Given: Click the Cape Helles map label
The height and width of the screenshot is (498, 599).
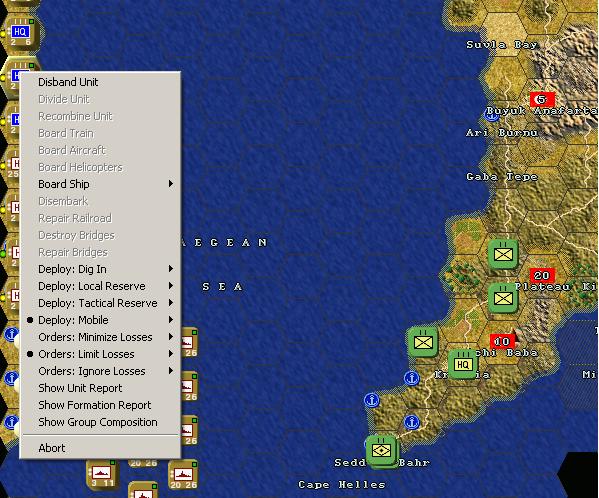Looking at the screenshot, I should tap(342, 485).
